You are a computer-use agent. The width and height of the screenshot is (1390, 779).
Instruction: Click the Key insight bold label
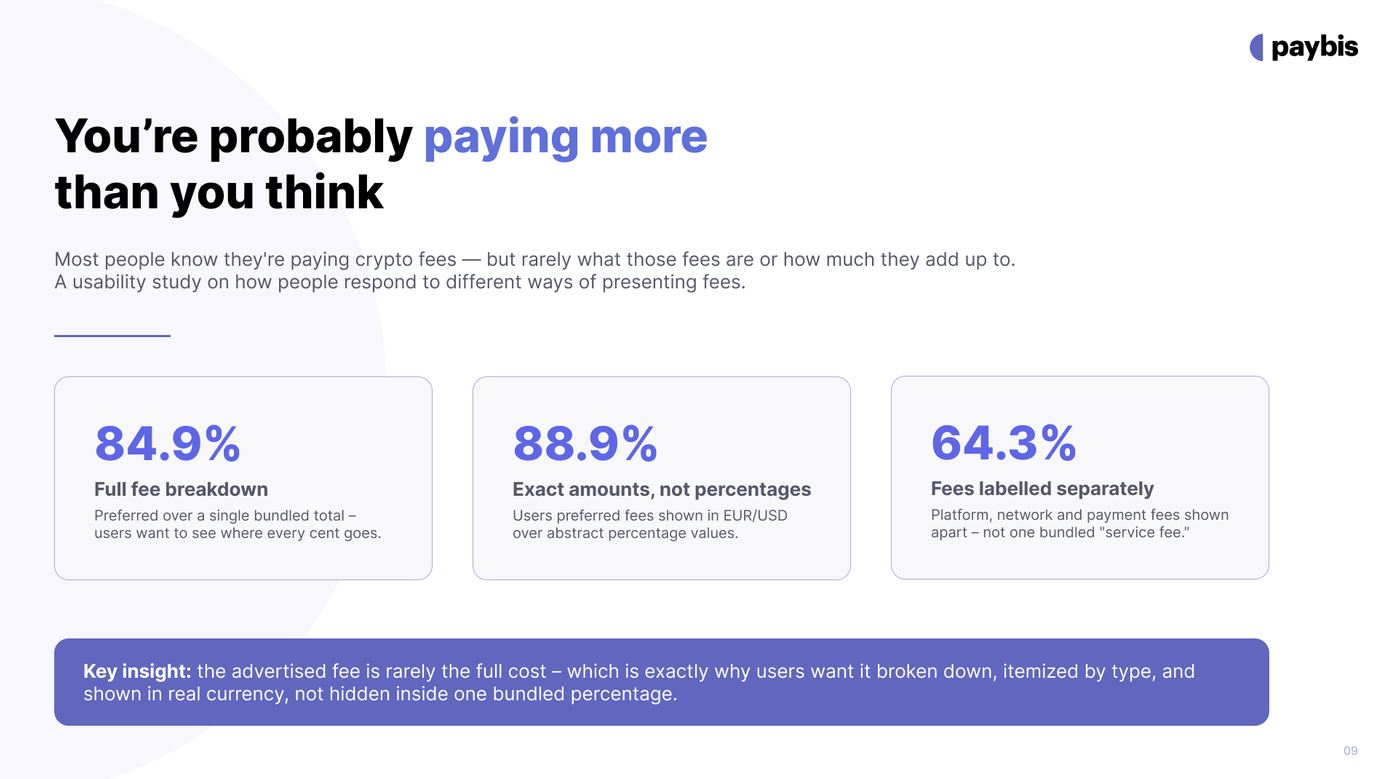click(137, 671)
